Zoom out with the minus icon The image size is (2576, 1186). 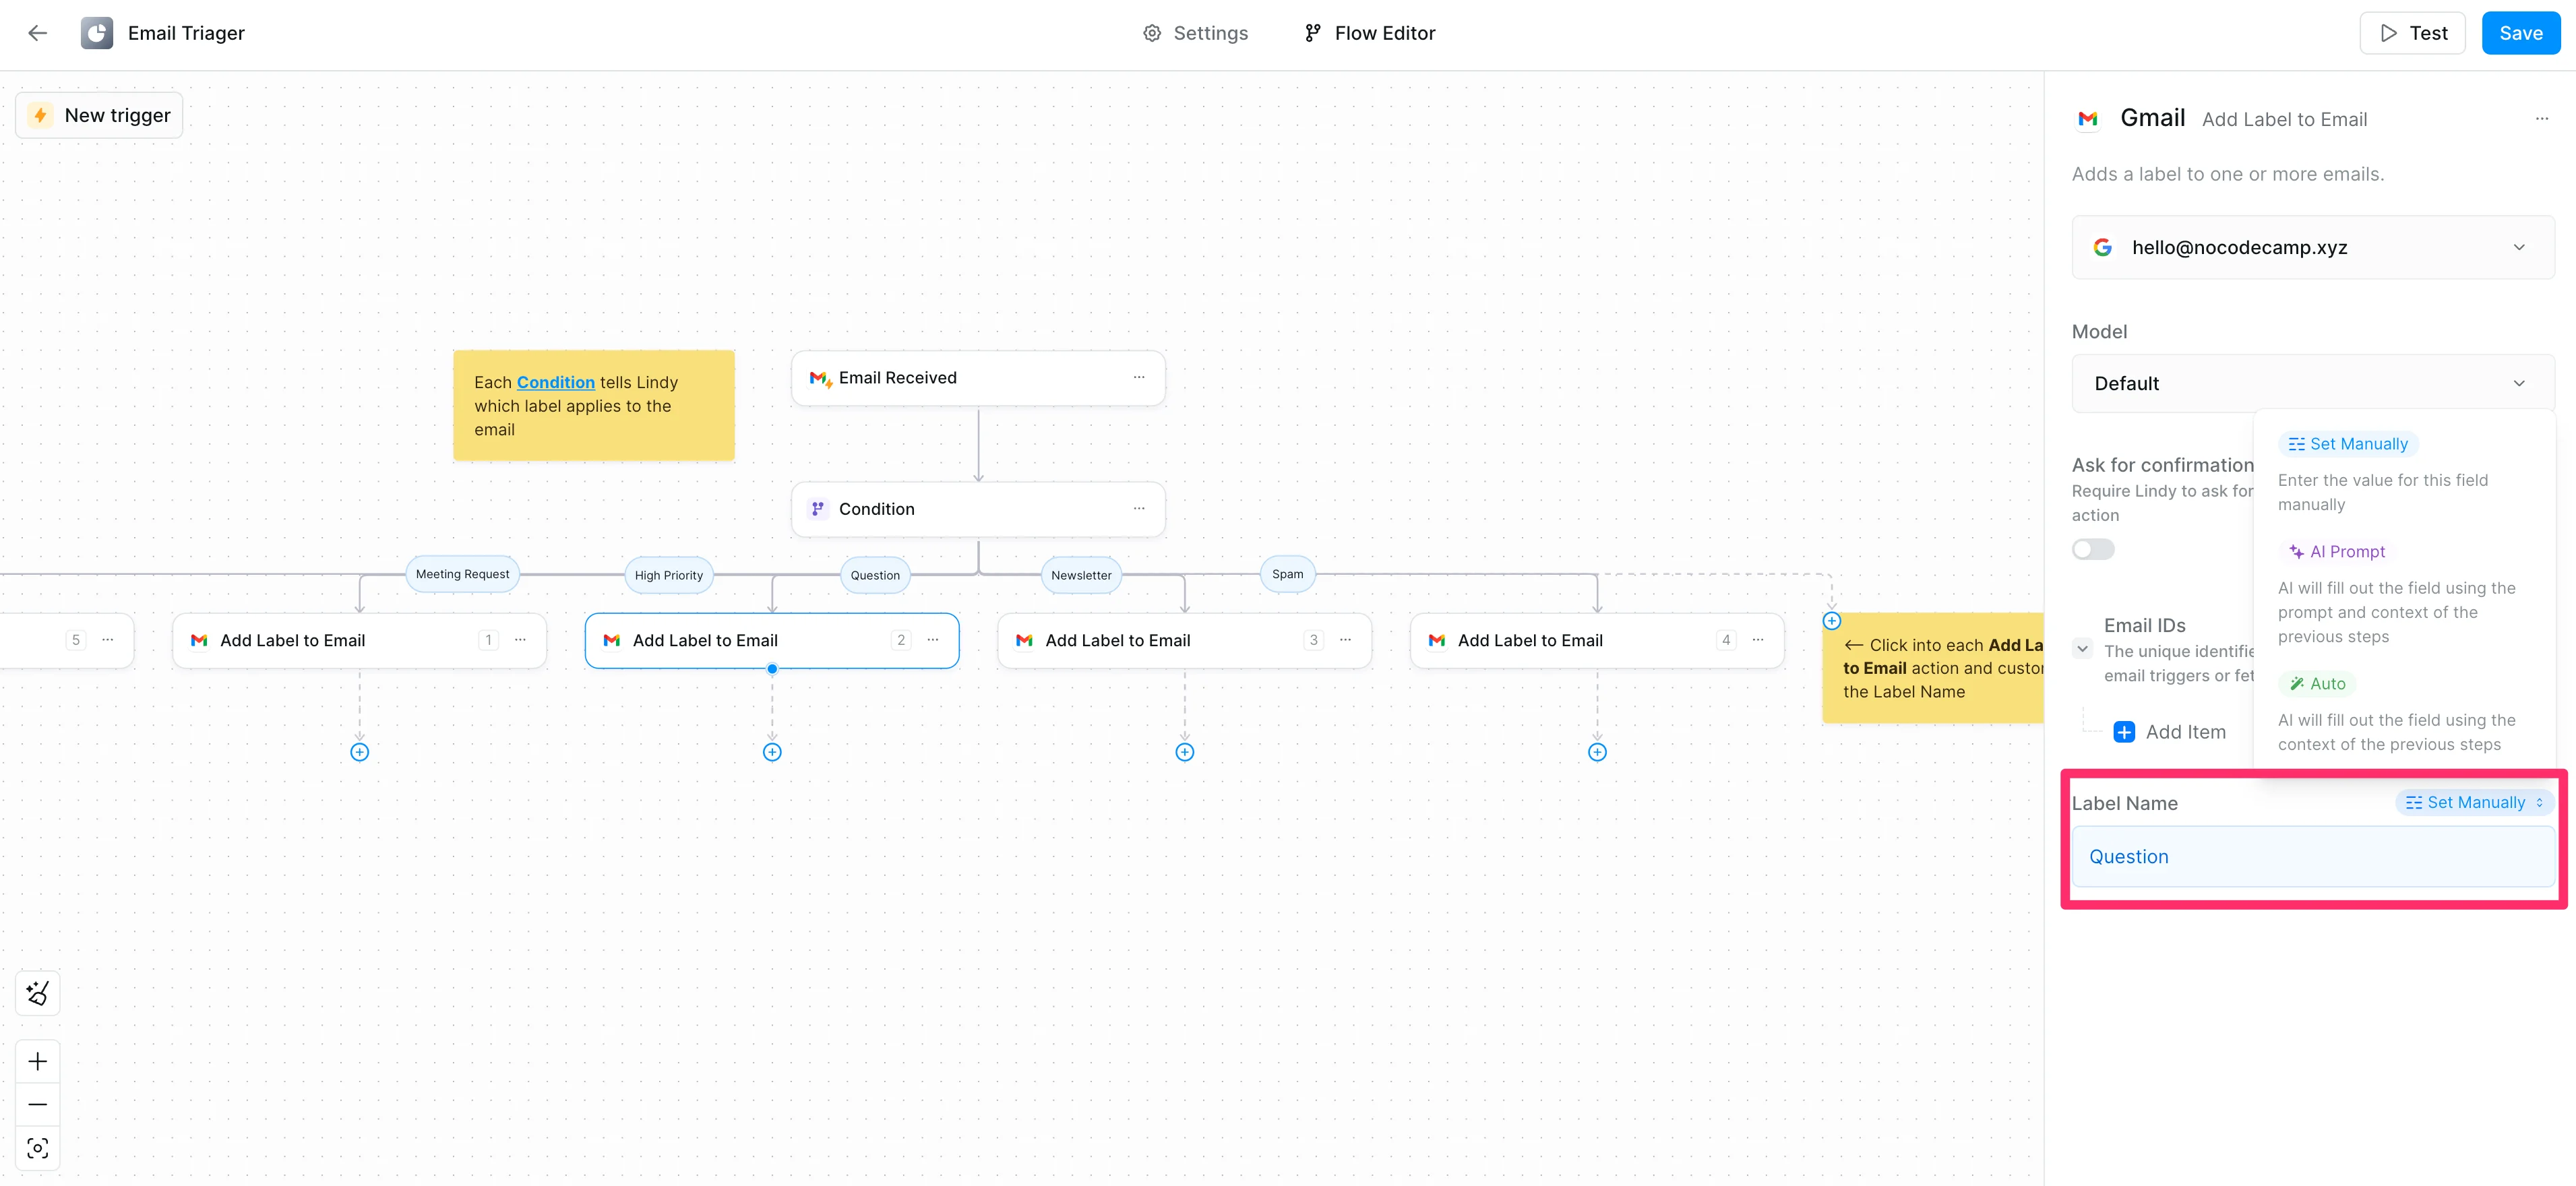[x=37, y=1104]
